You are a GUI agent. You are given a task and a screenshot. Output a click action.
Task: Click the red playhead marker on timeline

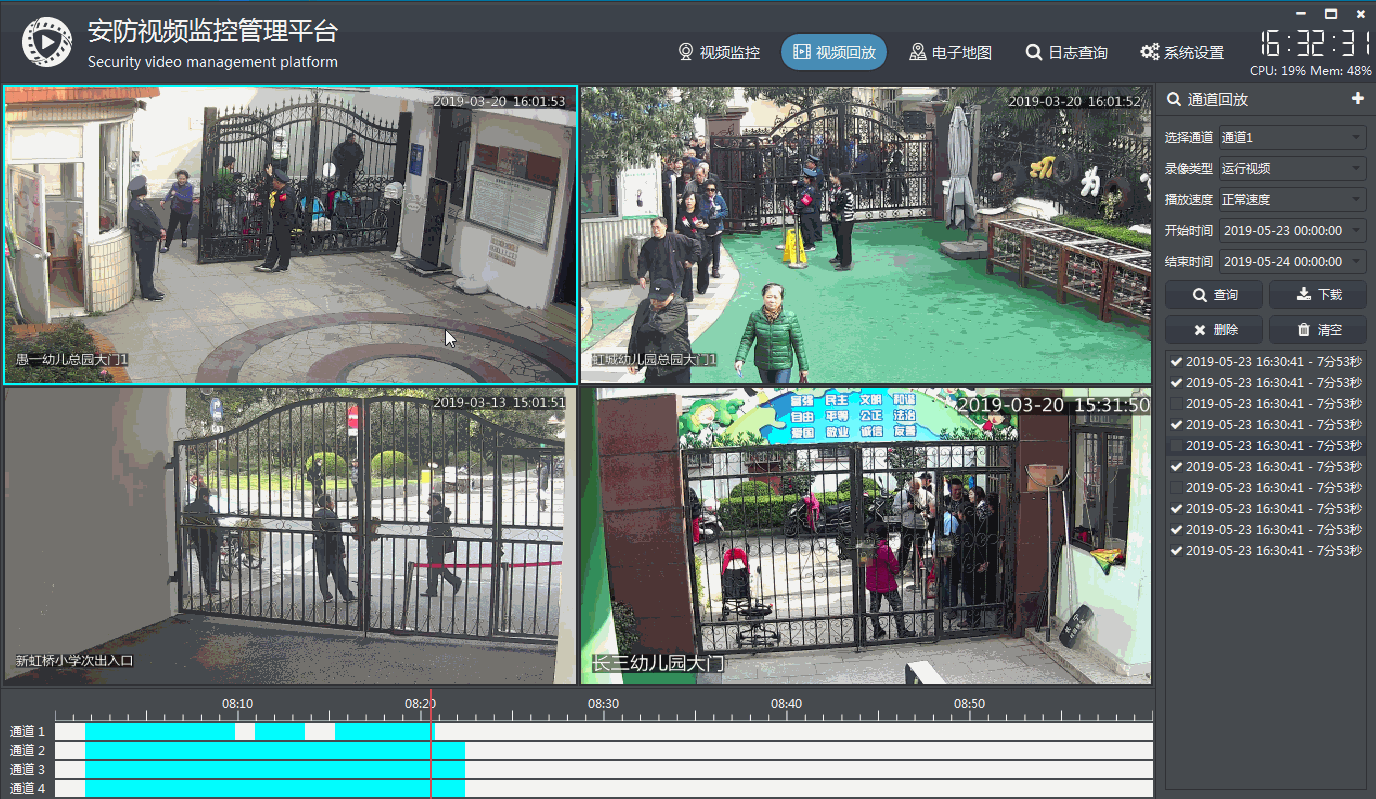(431, 742)
